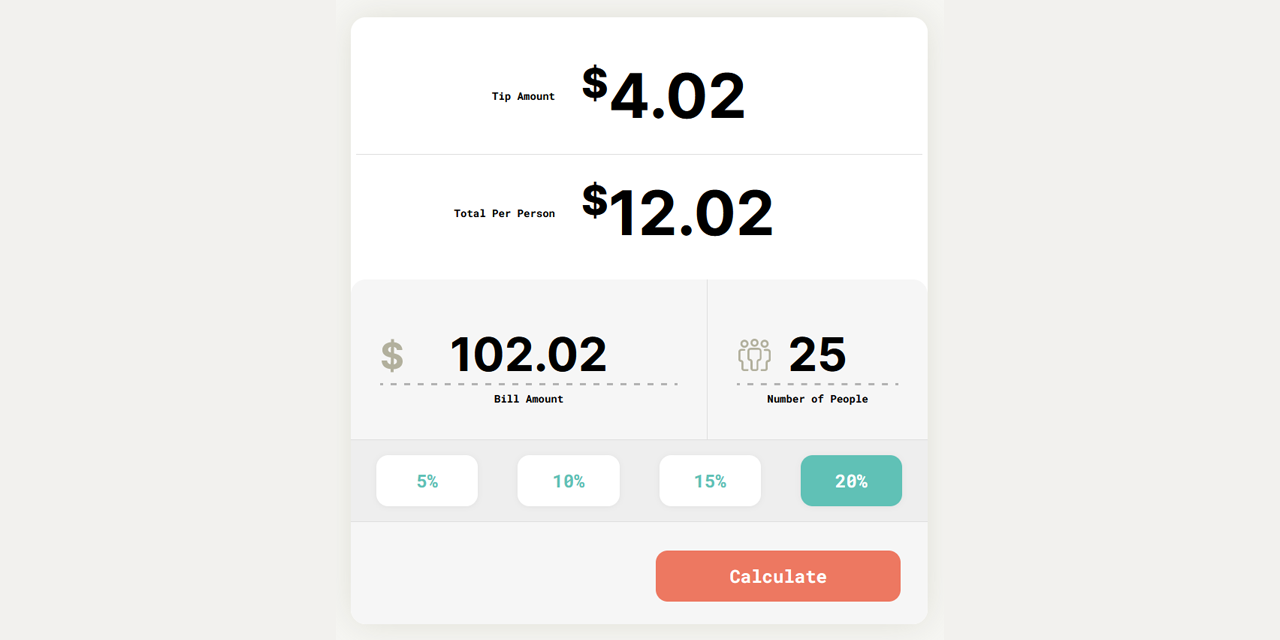The width and height of the screenshot is (1280, 640).
Task: Click the Calculate button
Action: 778,576
